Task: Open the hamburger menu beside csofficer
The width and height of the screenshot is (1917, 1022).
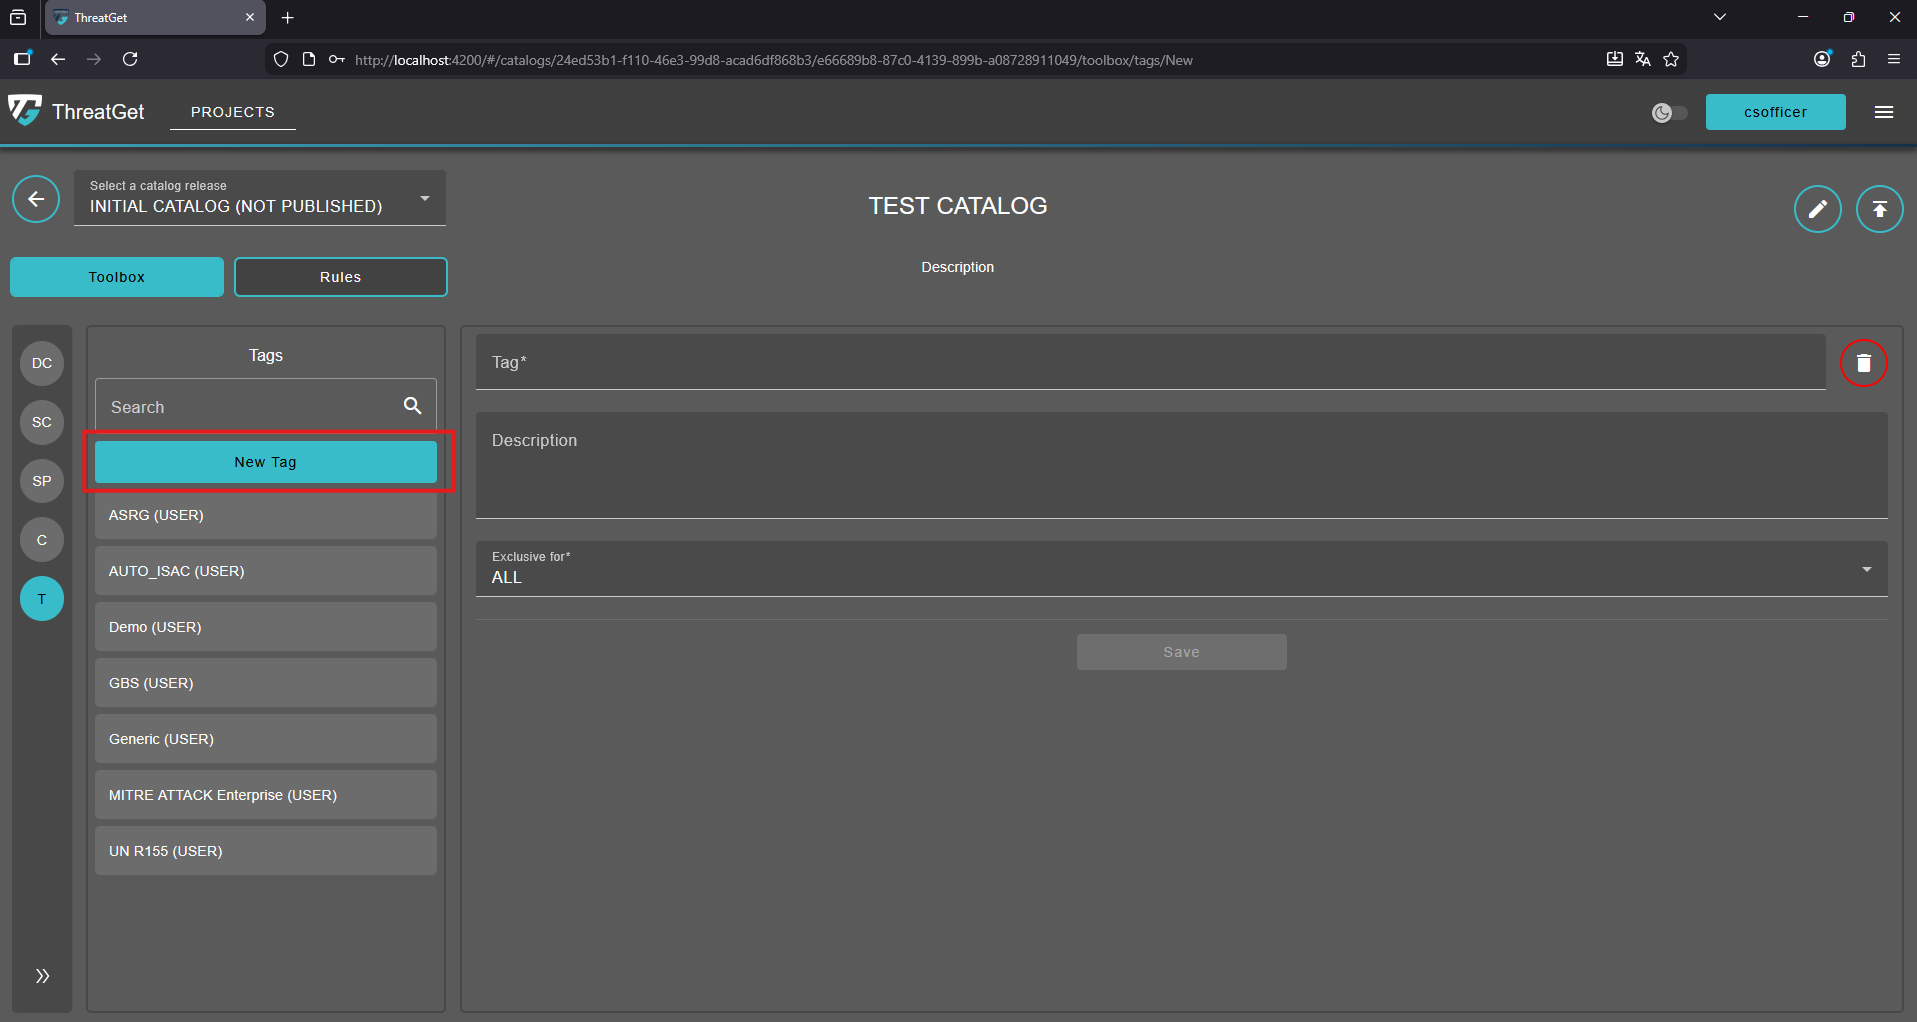Action: tap(1883, 112)
